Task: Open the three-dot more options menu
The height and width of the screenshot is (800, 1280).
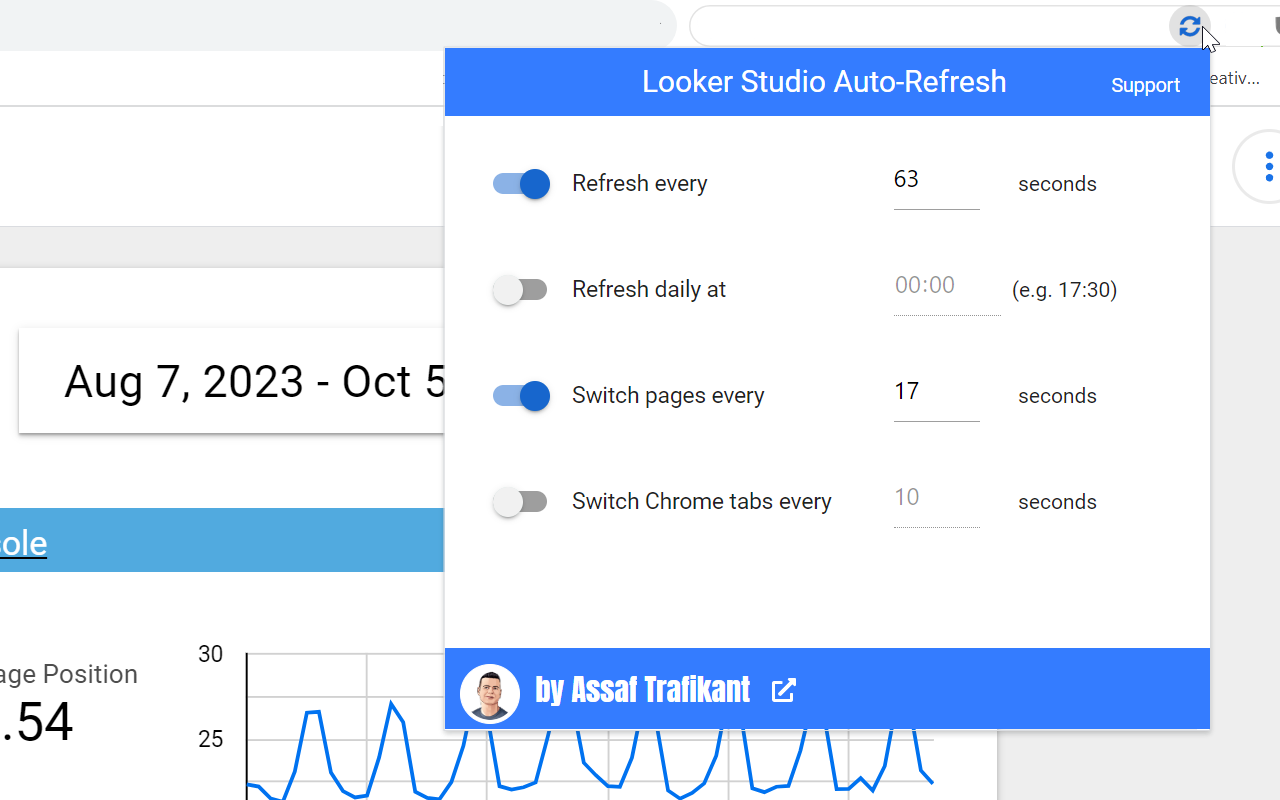Action: tap(1268, 166)
